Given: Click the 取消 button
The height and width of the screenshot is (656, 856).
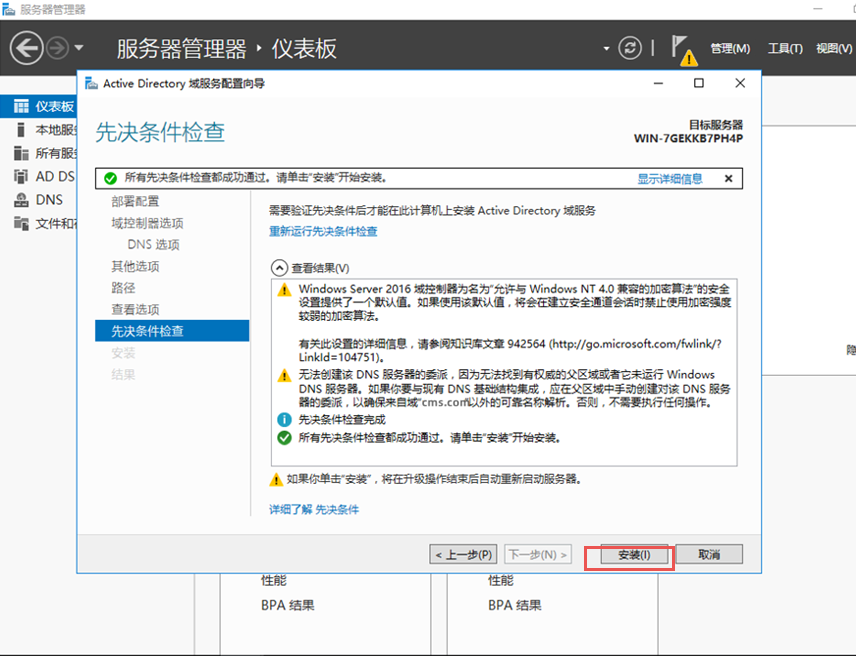Looking at the screenshot, I should click(709, 554).
